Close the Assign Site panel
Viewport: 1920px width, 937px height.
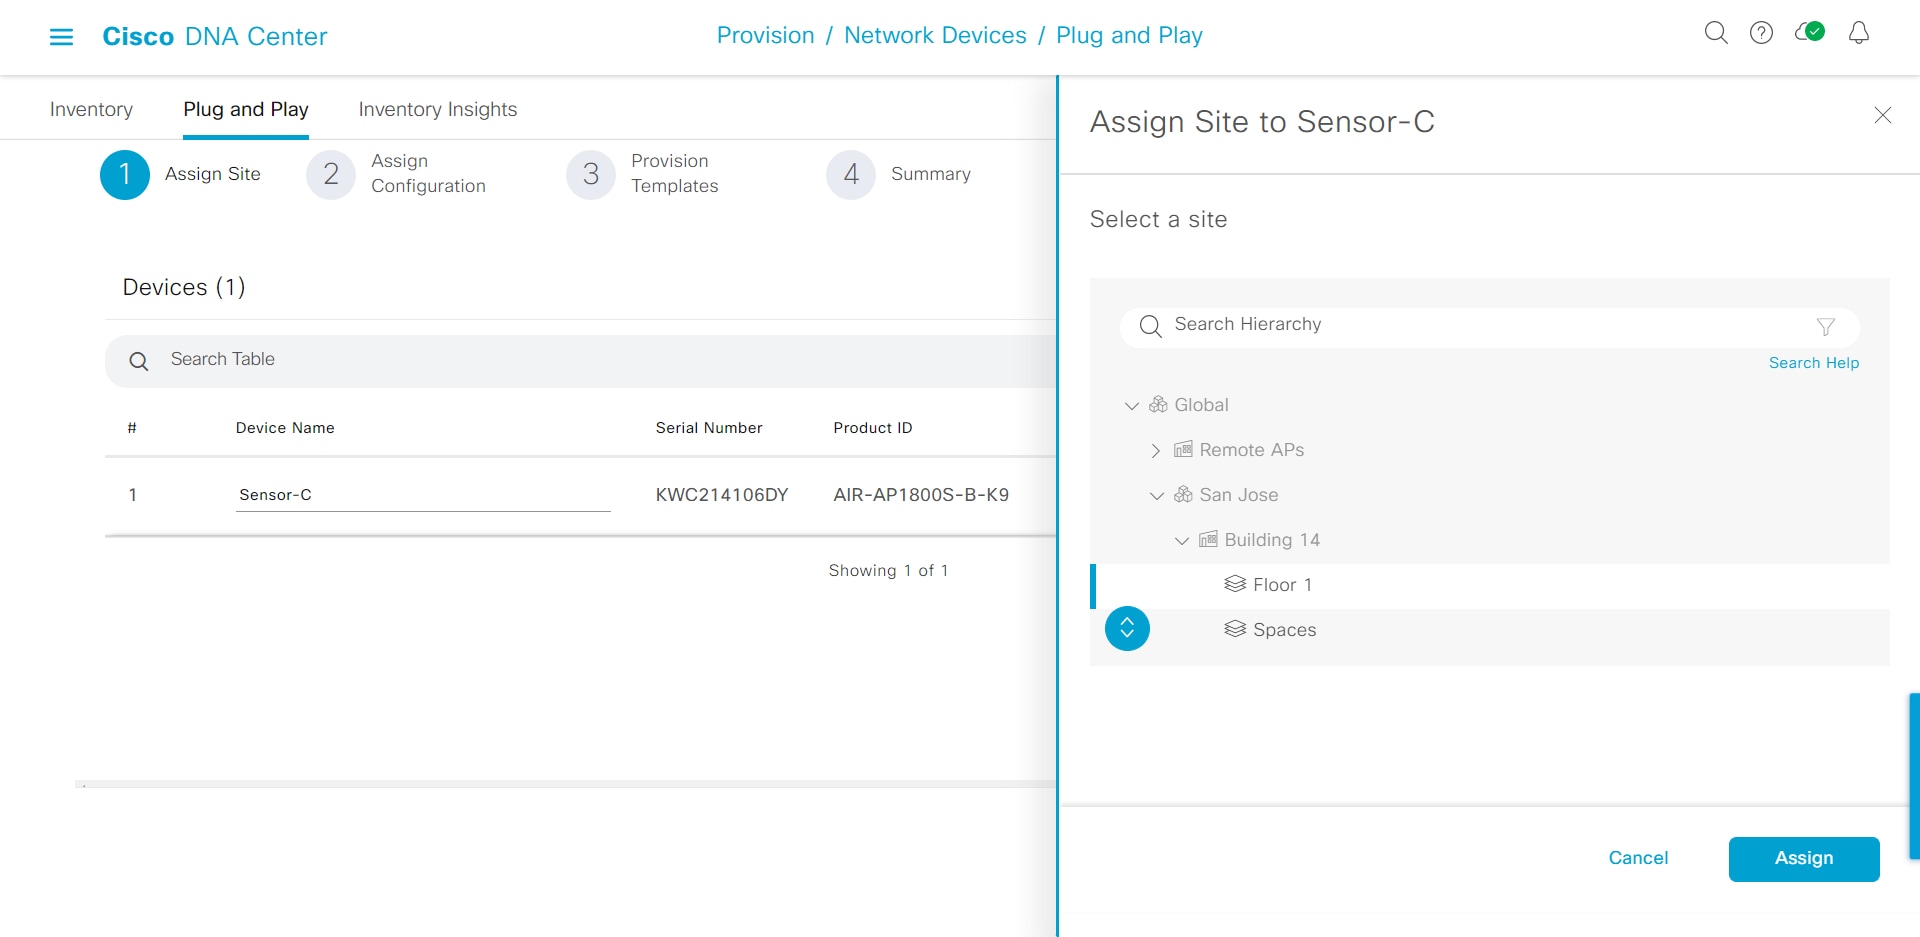[1882, 115]
